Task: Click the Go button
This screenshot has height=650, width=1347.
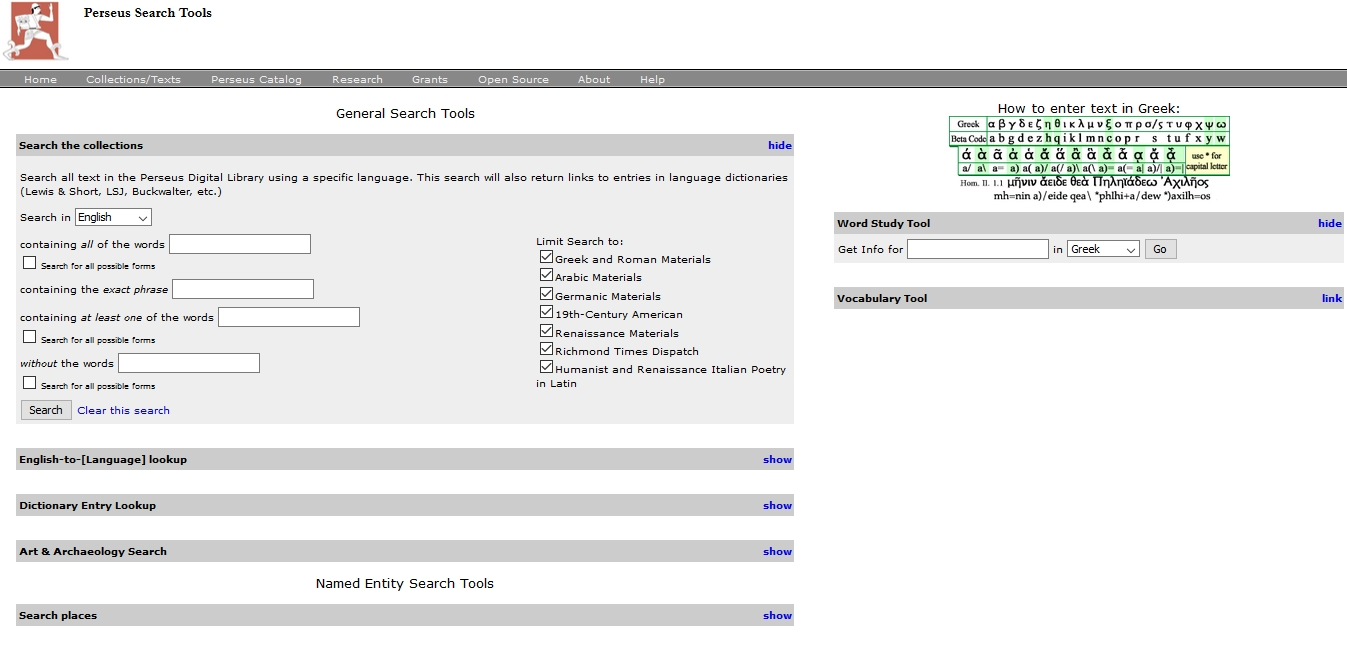Action: [x=1160, y=249]
